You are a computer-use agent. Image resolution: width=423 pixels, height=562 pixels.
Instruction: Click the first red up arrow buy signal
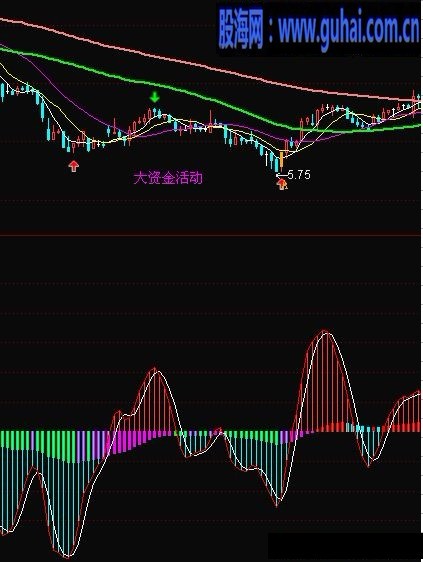tap(74, 166)
